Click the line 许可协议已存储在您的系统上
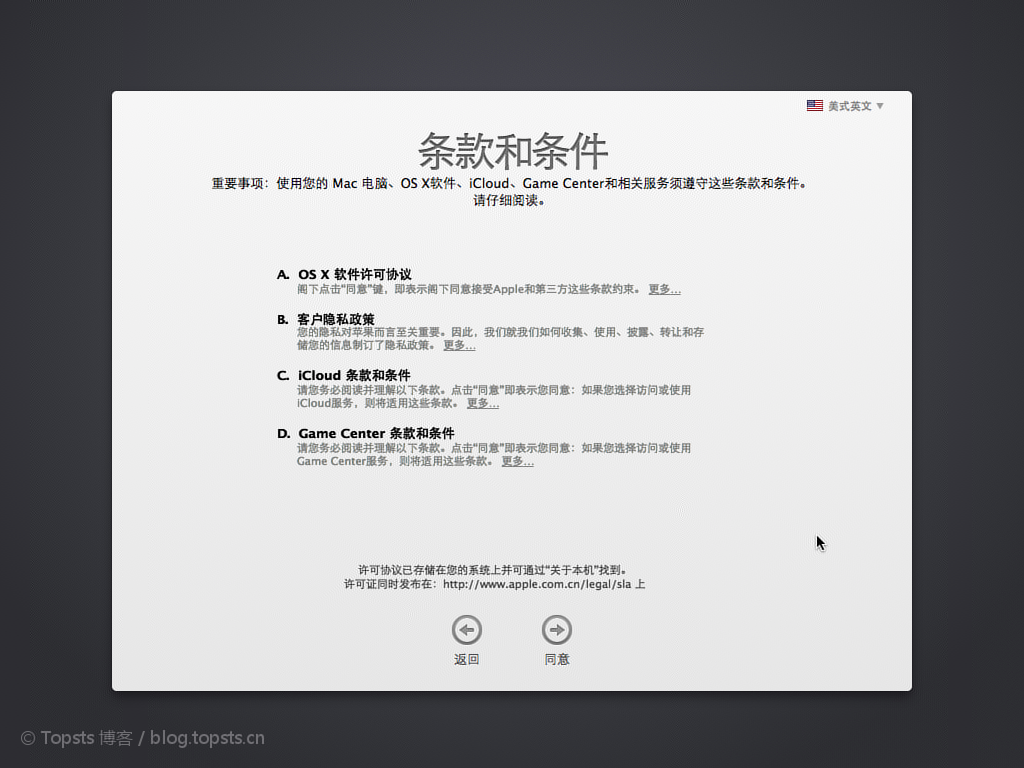The height and width of the screenshot is (768, 1024). click(x=494, y=570)
